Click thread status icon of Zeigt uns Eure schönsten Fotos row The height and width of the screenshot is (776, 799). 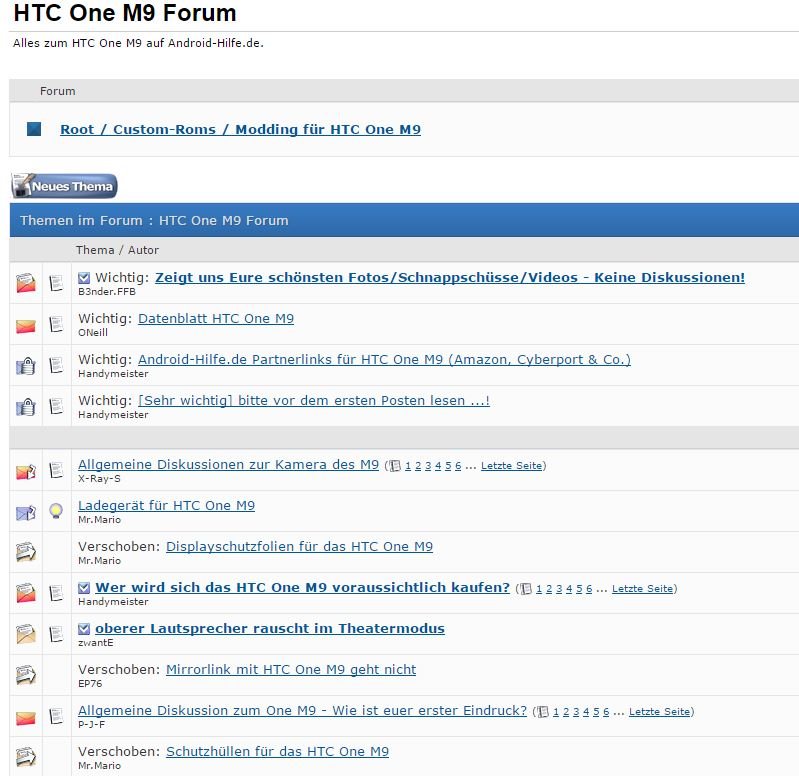coord(25,283)
